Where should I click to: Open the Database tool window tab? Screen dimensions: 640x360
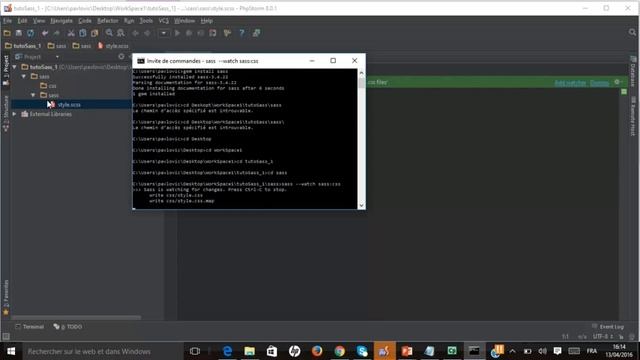click(633, 72)
